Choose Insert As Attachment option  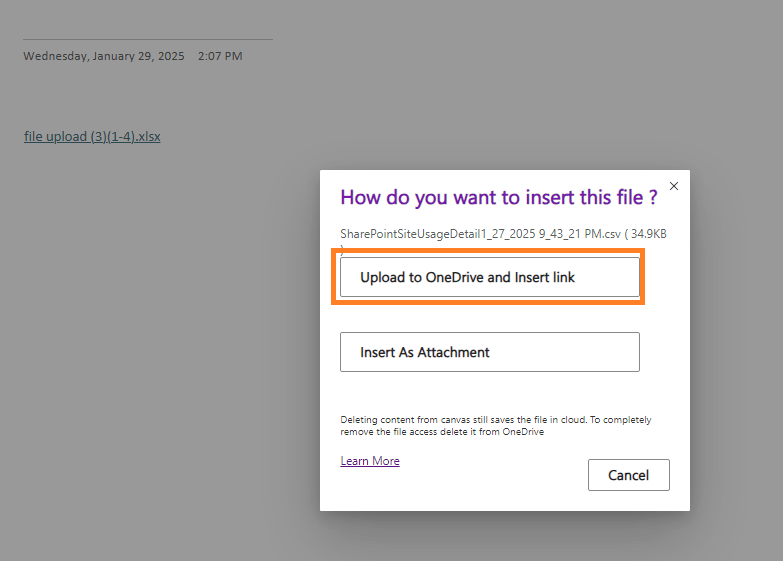click(x=489, y=352)
